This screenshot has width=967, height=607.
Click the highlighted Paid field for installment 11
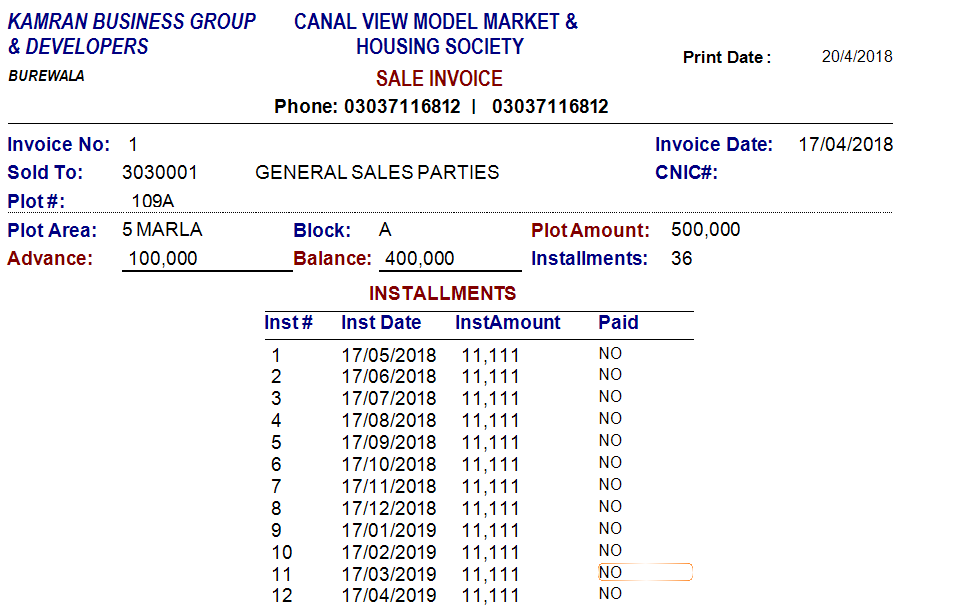click(x=645, y=572)
